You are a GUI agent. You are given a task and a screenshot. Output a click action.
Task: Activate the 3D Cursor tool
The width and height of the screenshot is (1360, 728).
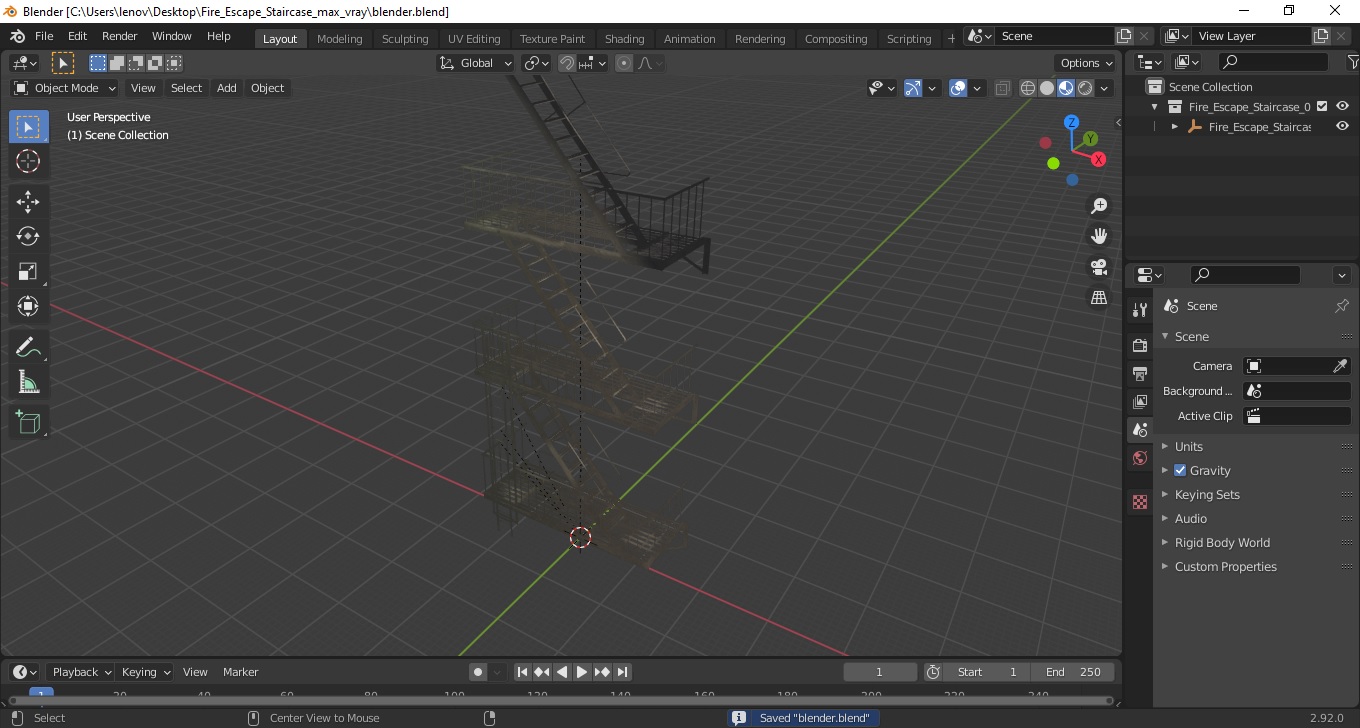[28, 162]
